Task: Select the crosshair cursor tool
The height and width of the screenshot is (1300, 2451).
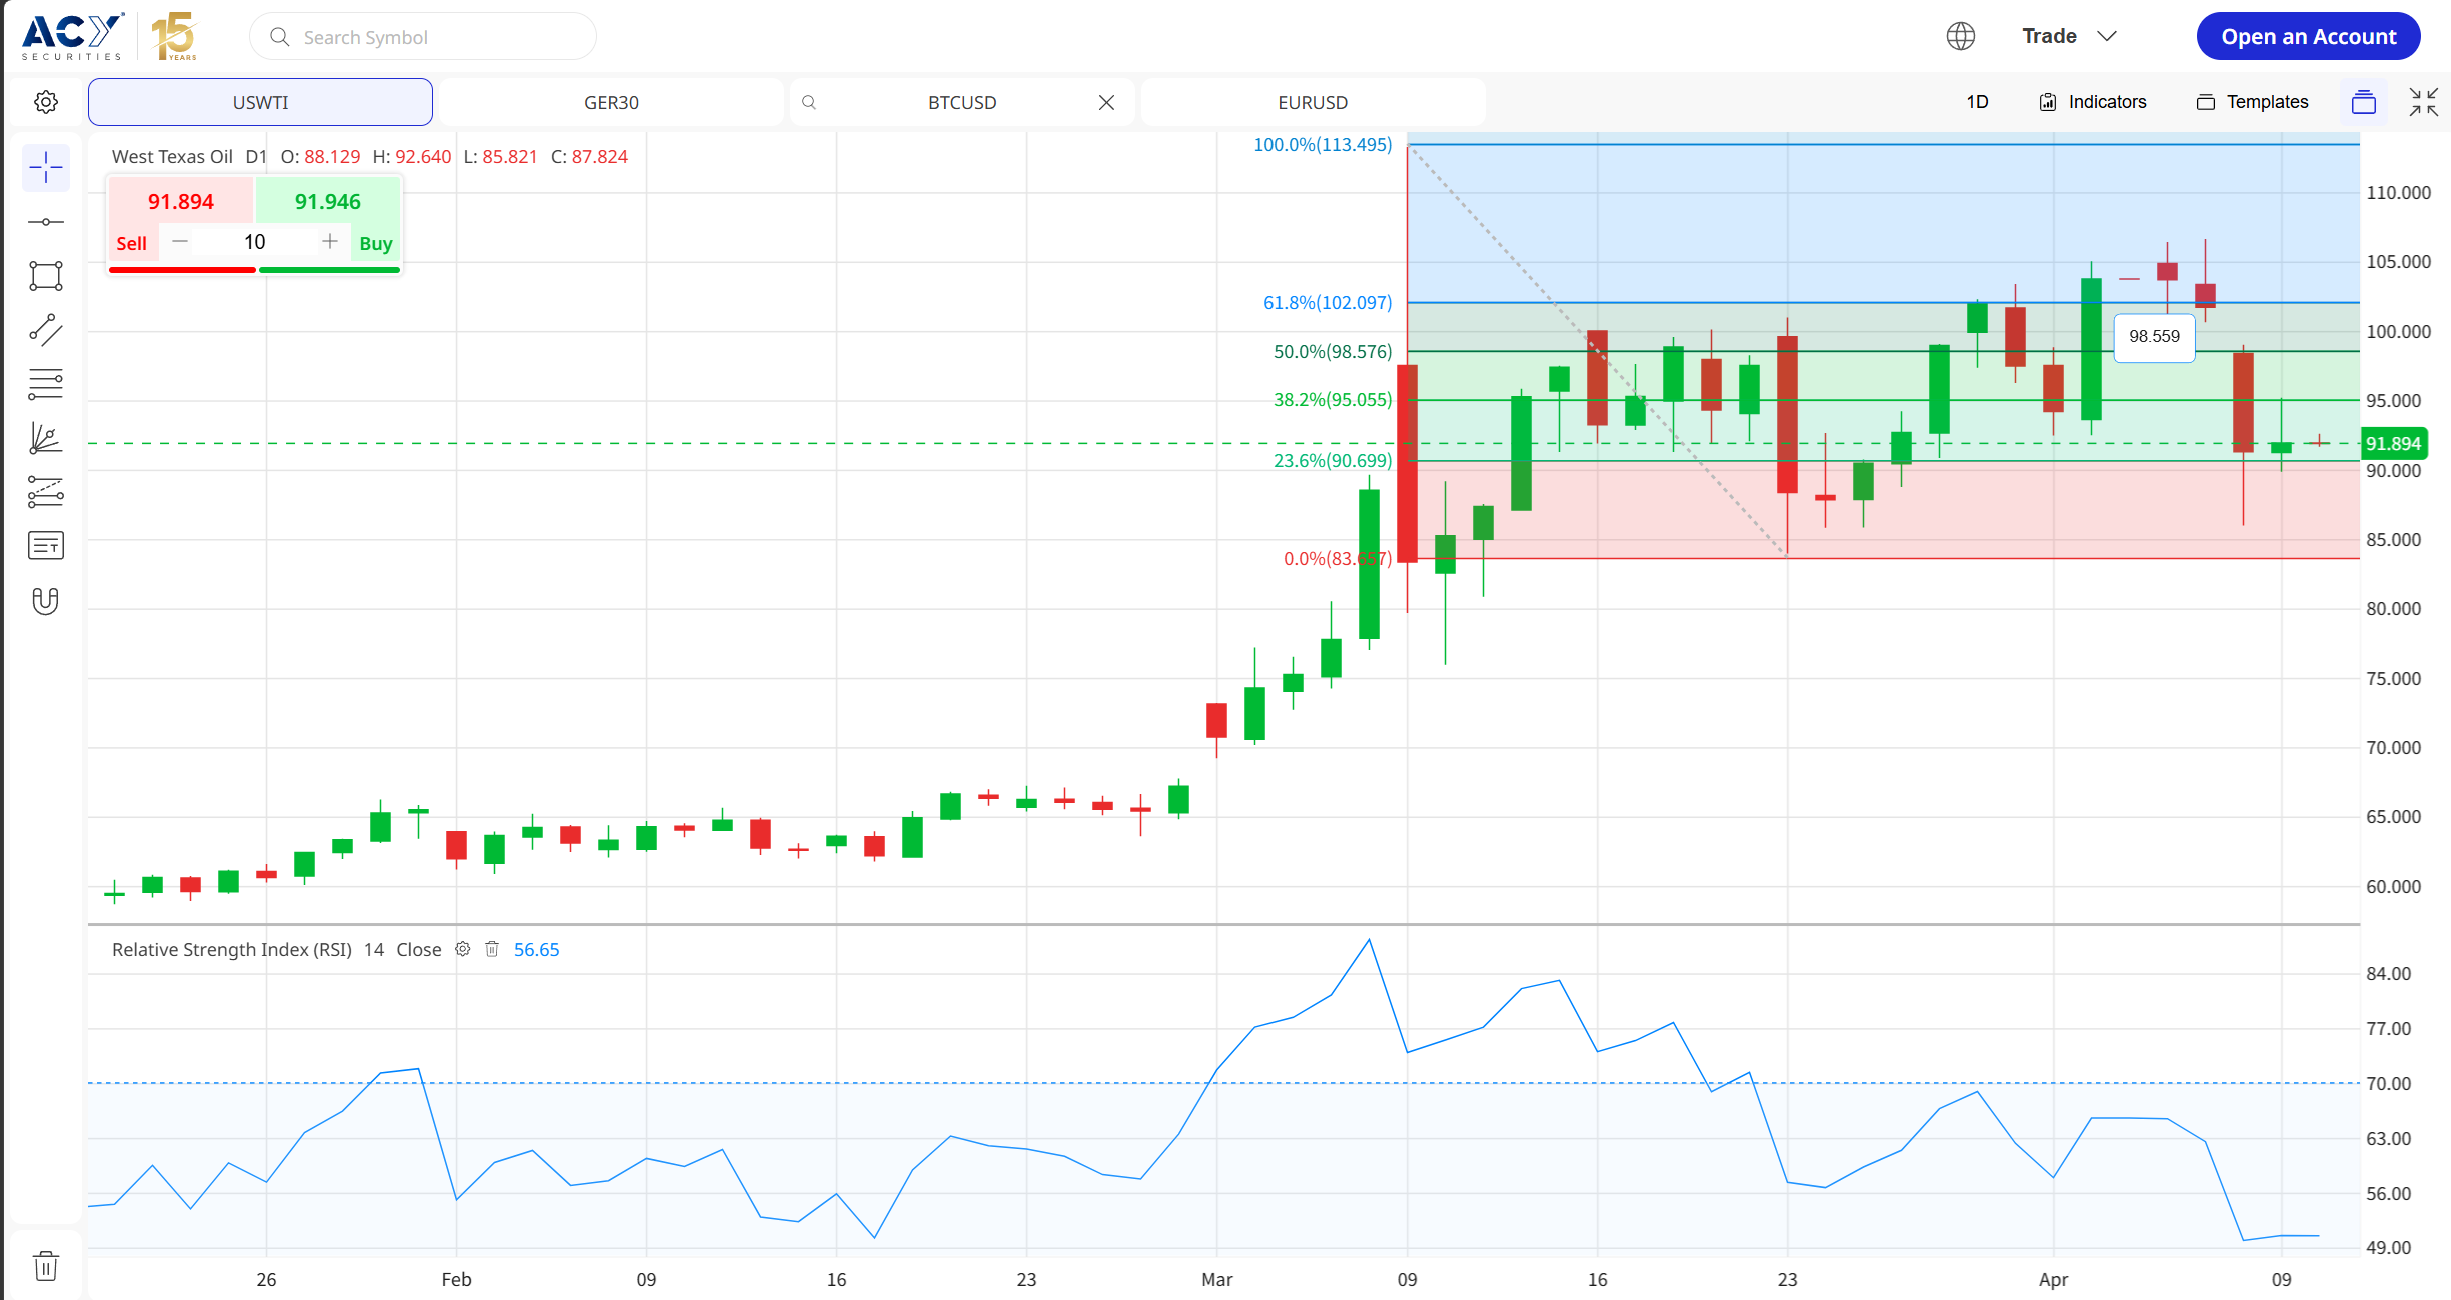Action: [46, 168]
